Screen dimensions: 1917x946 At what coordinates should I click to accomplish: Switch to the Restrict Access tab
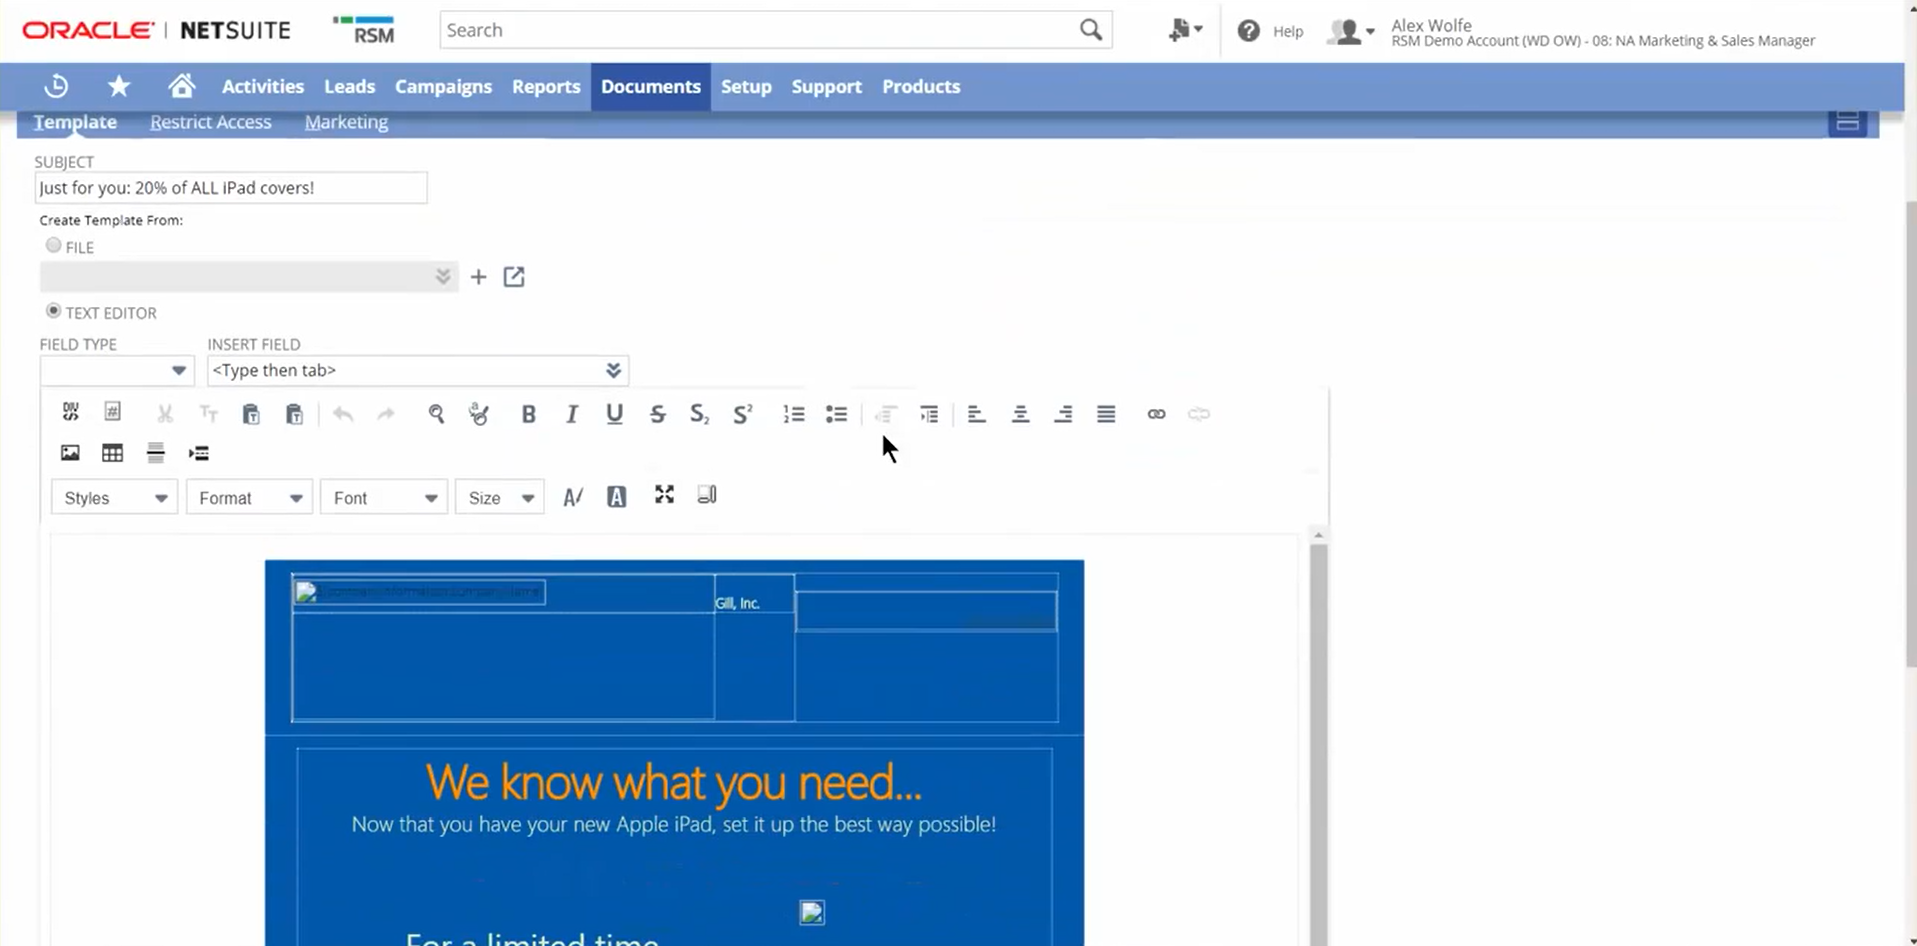(210, 122)
